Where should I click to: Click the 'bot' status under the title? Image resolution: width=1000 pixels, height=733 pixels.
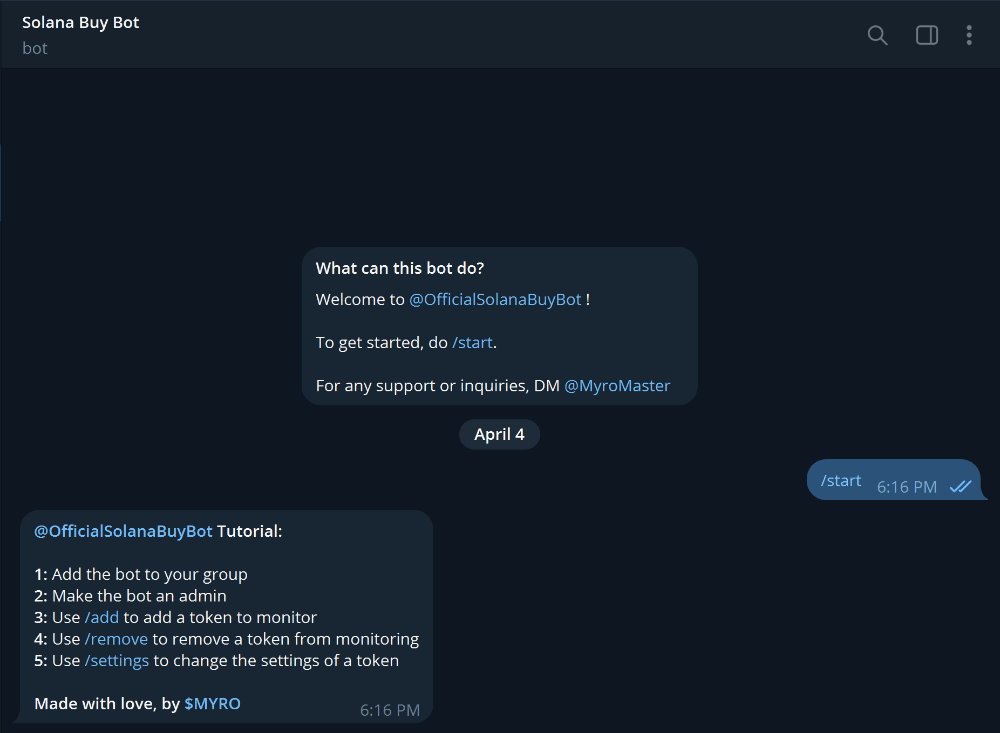click(x=34, y=48)
